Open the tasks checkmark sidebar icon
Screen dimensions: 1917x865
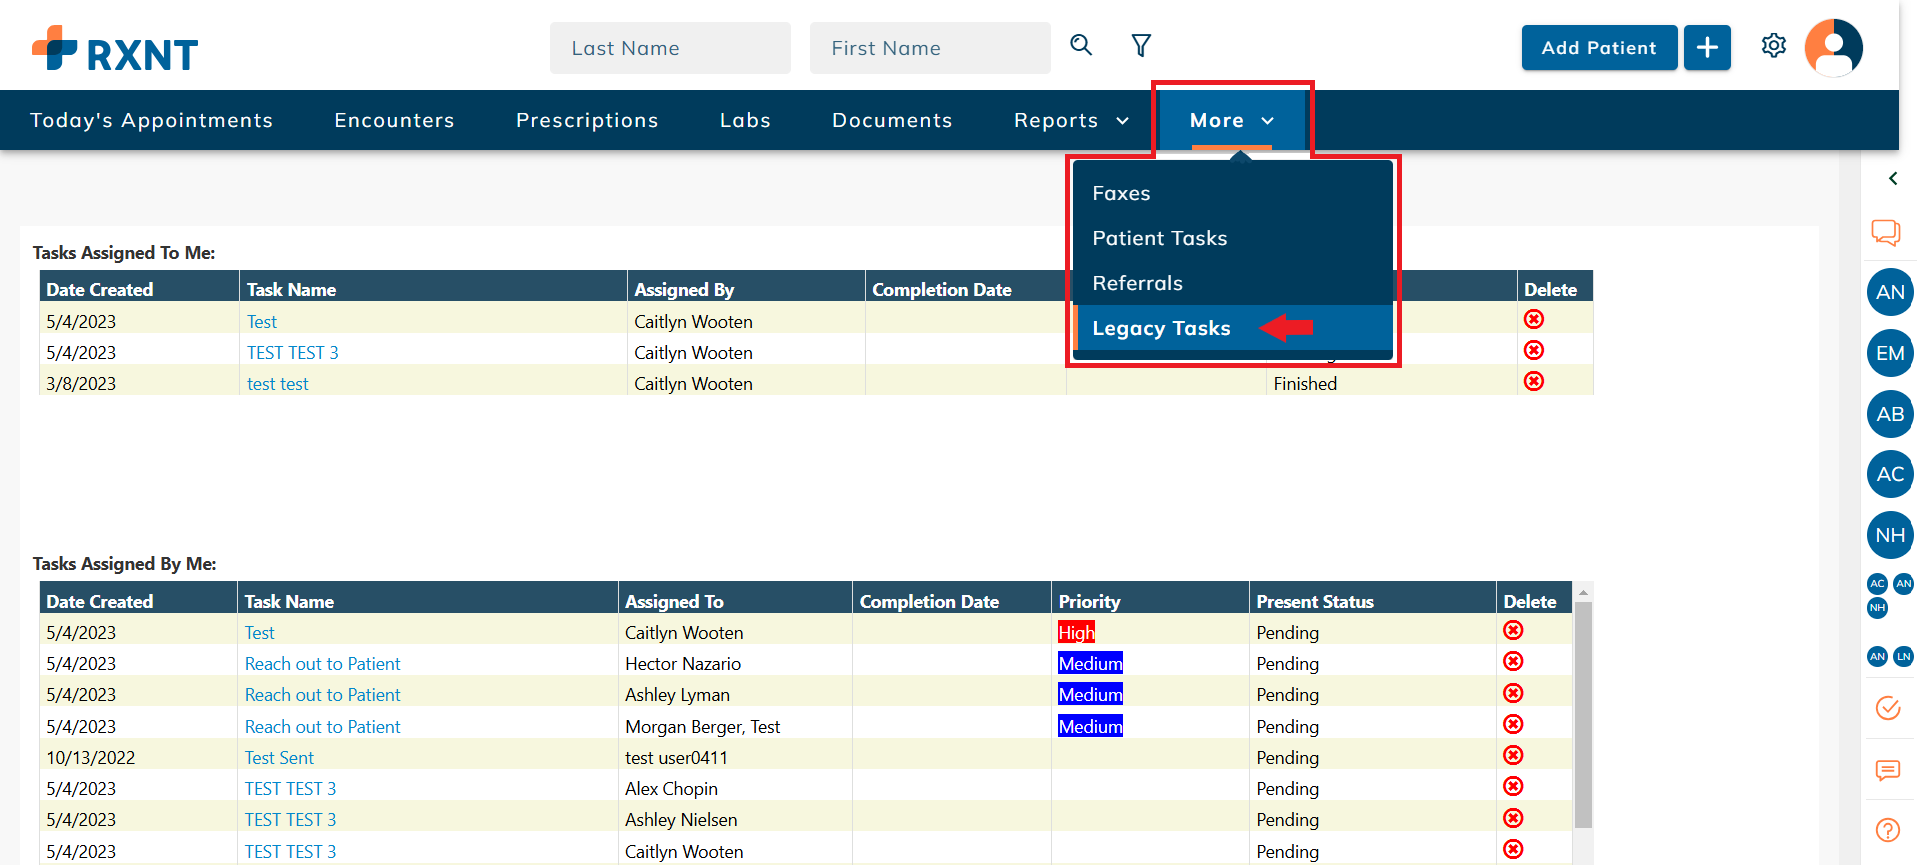coord(1888,708)
